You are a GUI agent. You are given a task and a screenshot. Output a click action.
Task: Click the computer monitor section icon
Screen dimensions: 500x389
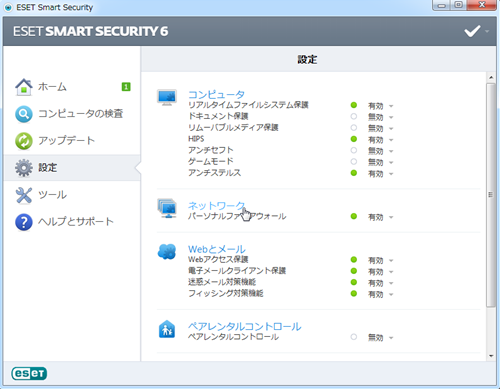(167, 97)
